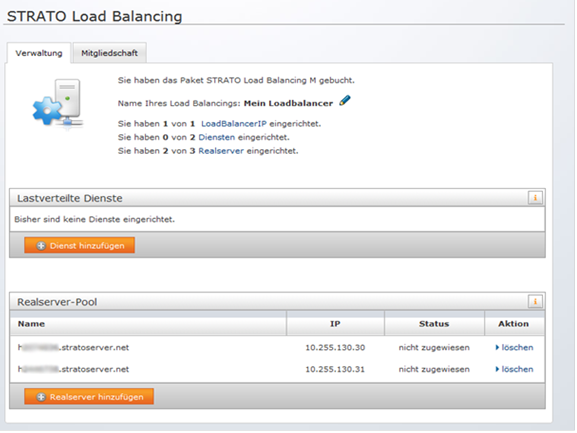Click the pencil icon to rename Mein Loadbalancer
This screenshot has width=577, height=433.
(345, 101)
